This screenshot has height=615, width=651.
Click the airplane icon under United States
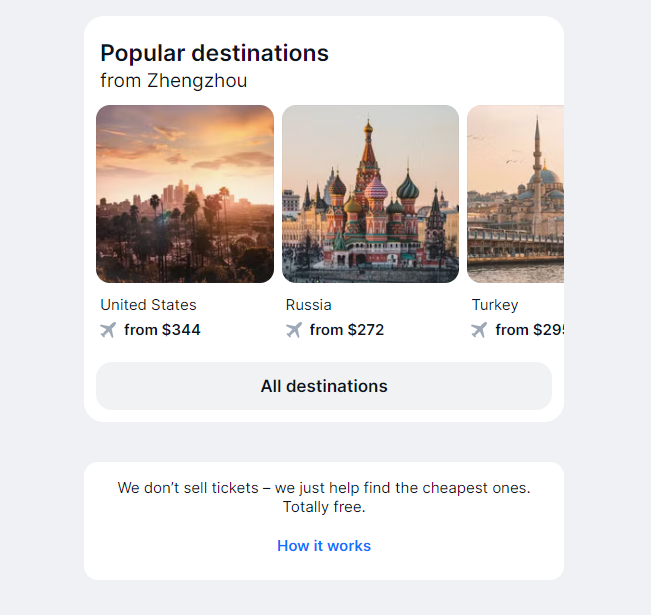[108, 330]
